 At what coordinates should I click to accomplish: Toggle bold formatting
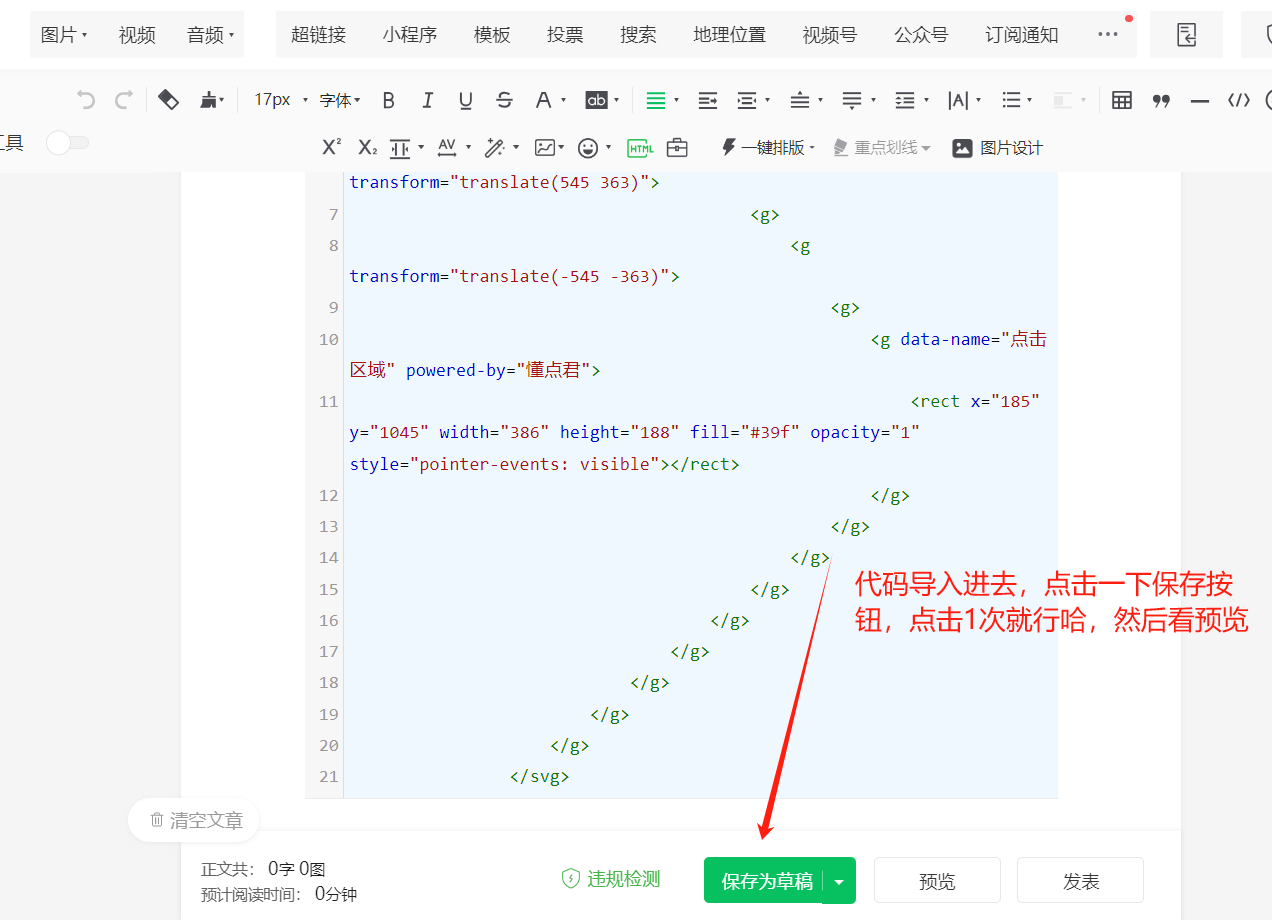click(x=389, y=100)
